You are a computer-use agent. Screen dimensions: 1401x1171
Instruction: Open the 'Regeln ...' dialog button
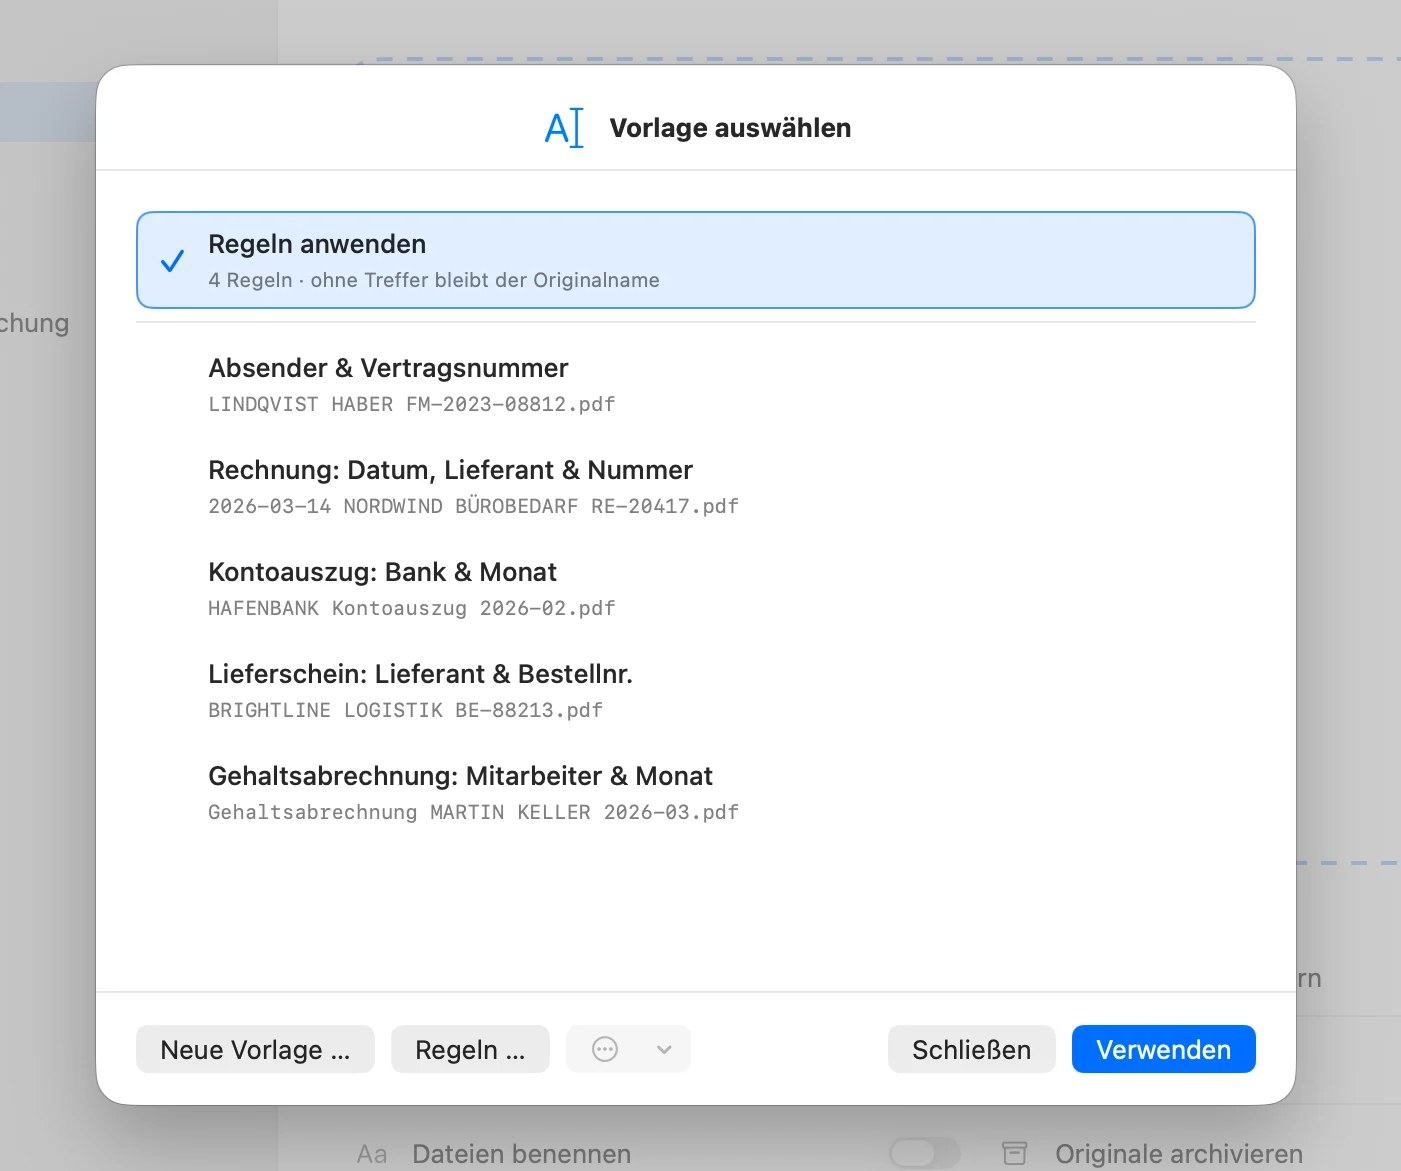470,1049
